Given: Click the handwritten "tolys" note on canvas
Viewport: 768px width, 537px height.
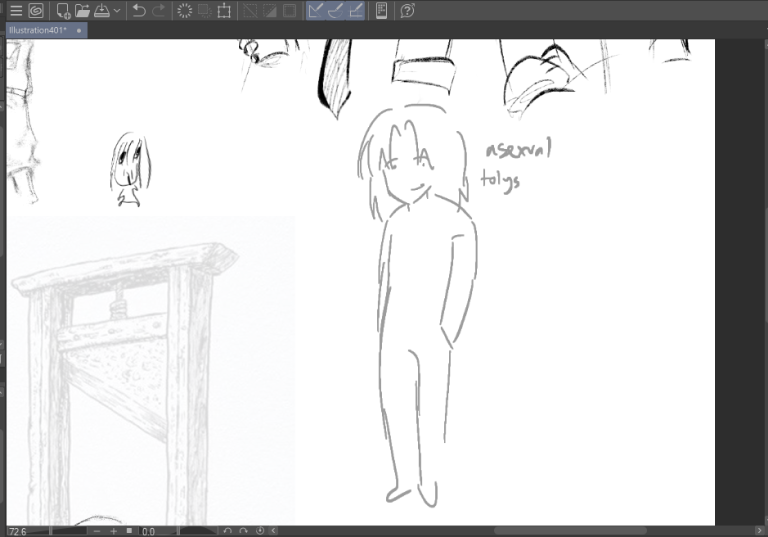Looking at the screenshot, I should [500, 180].
